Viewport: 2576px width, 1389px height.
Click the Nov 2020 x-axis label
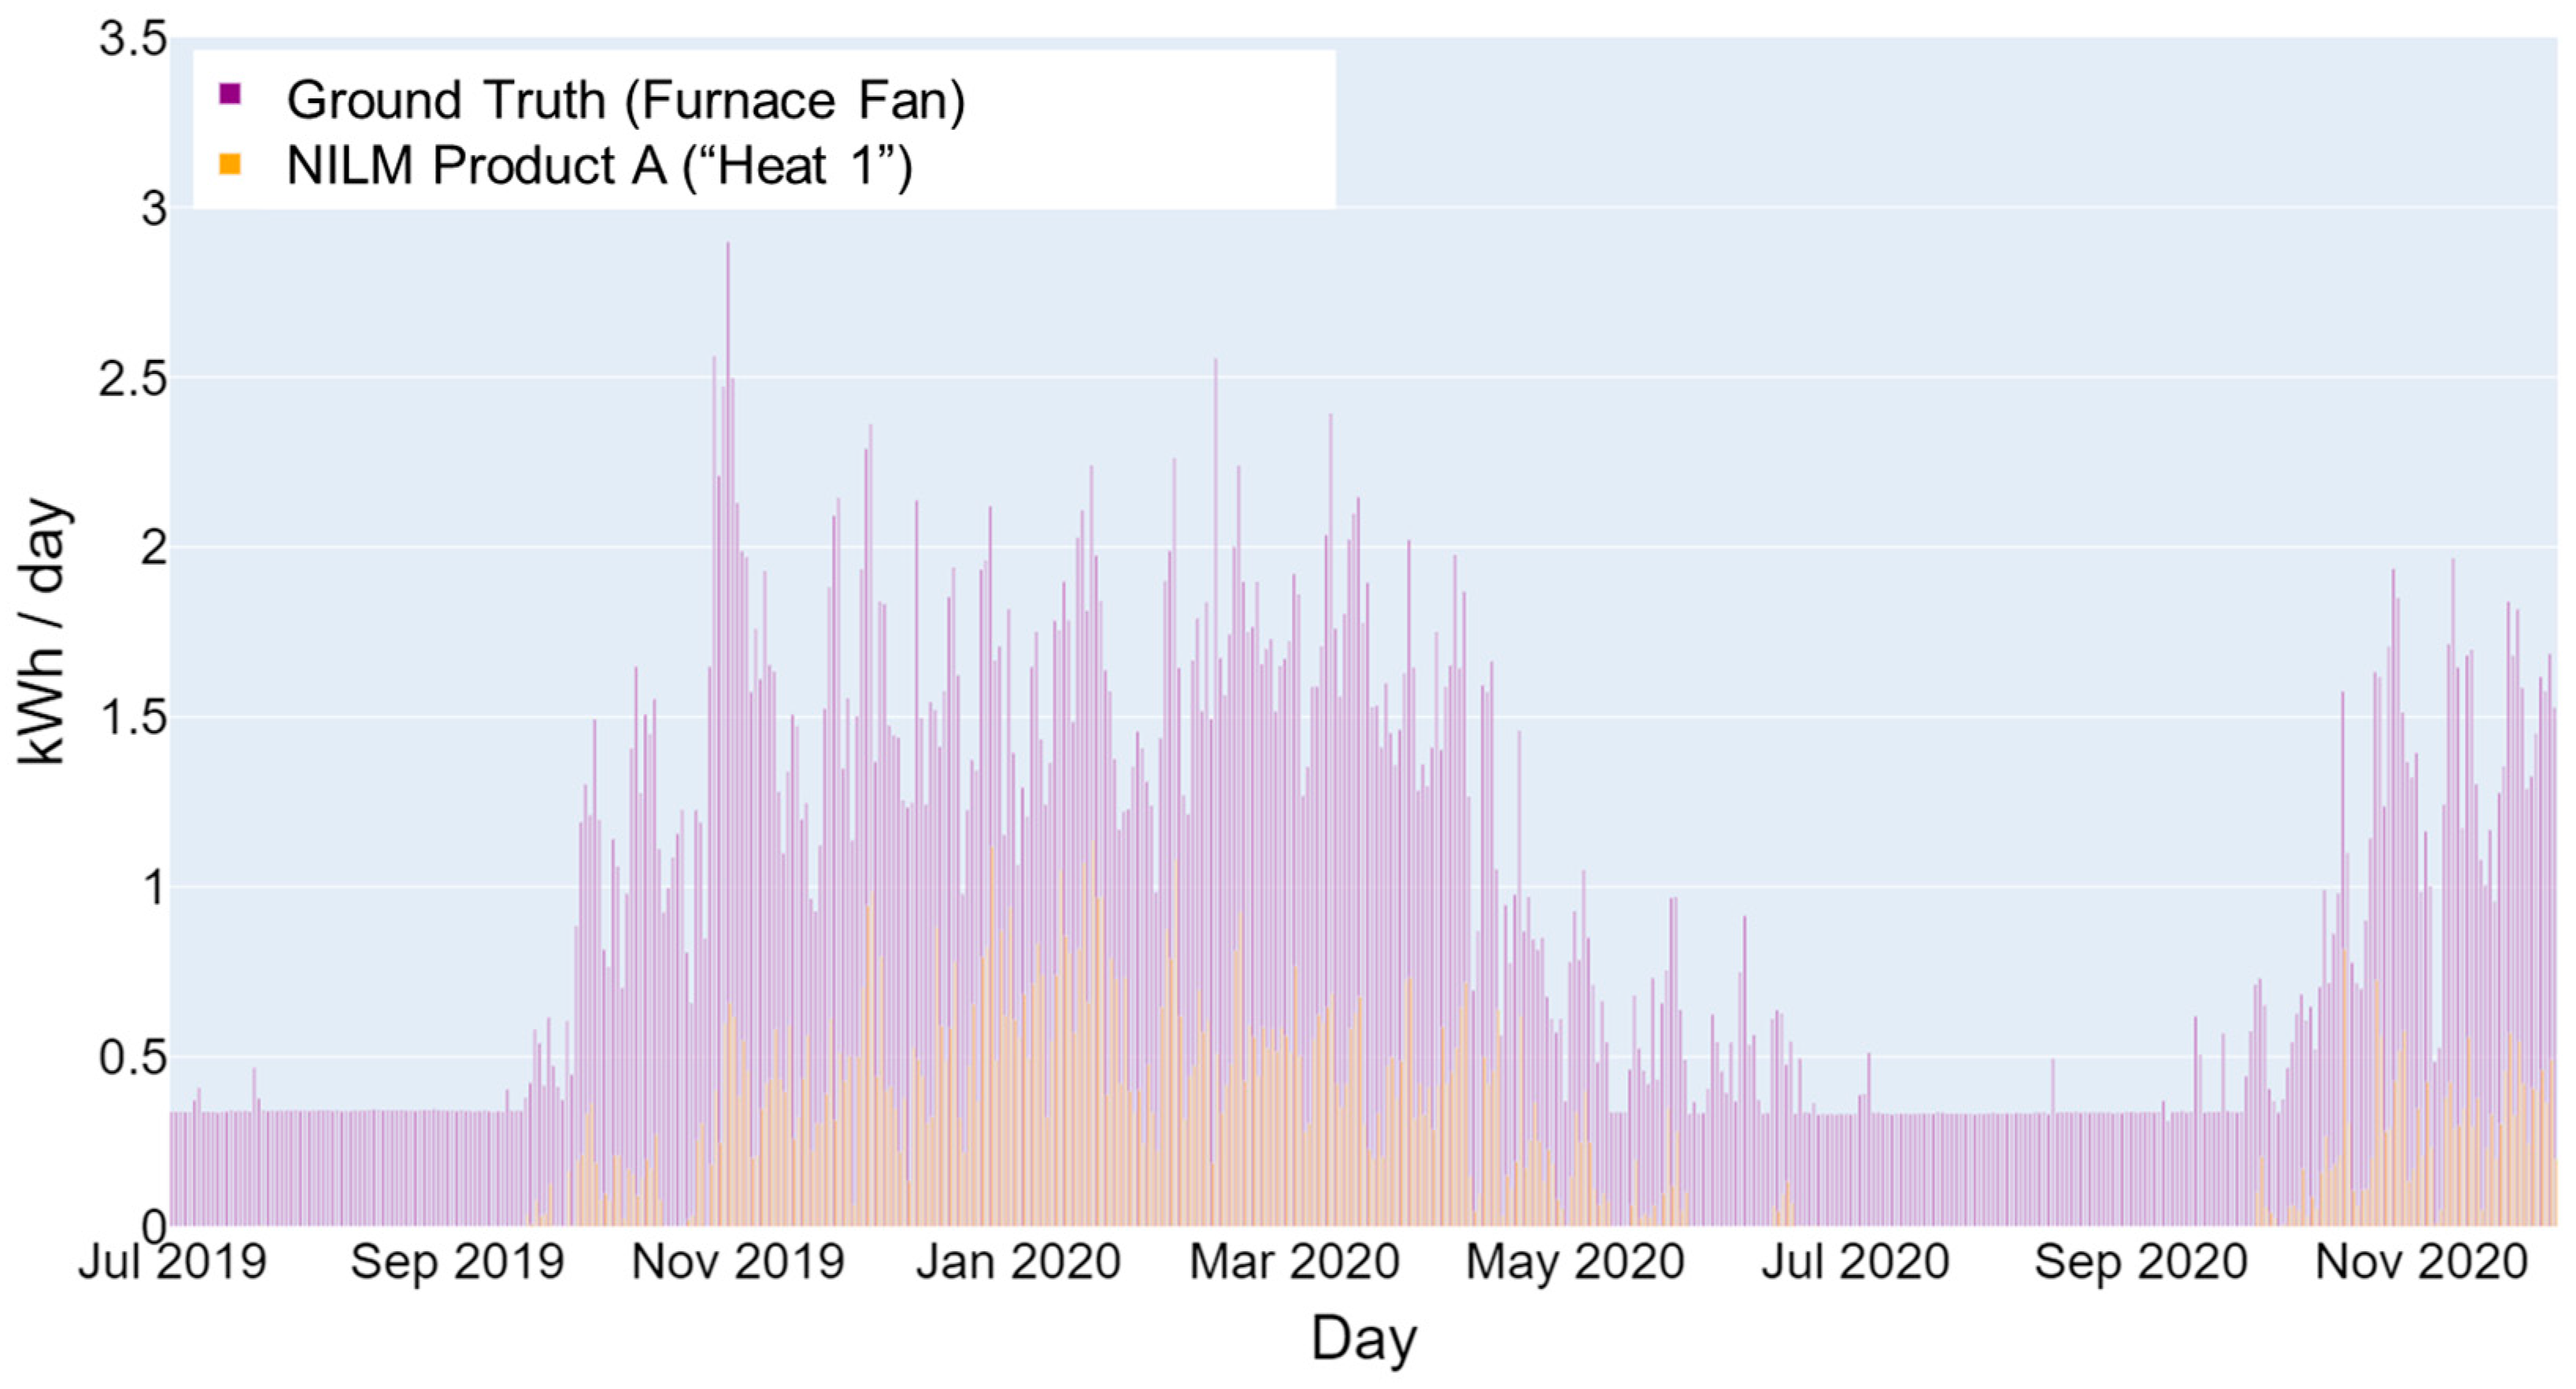tap(2421, 1262)
